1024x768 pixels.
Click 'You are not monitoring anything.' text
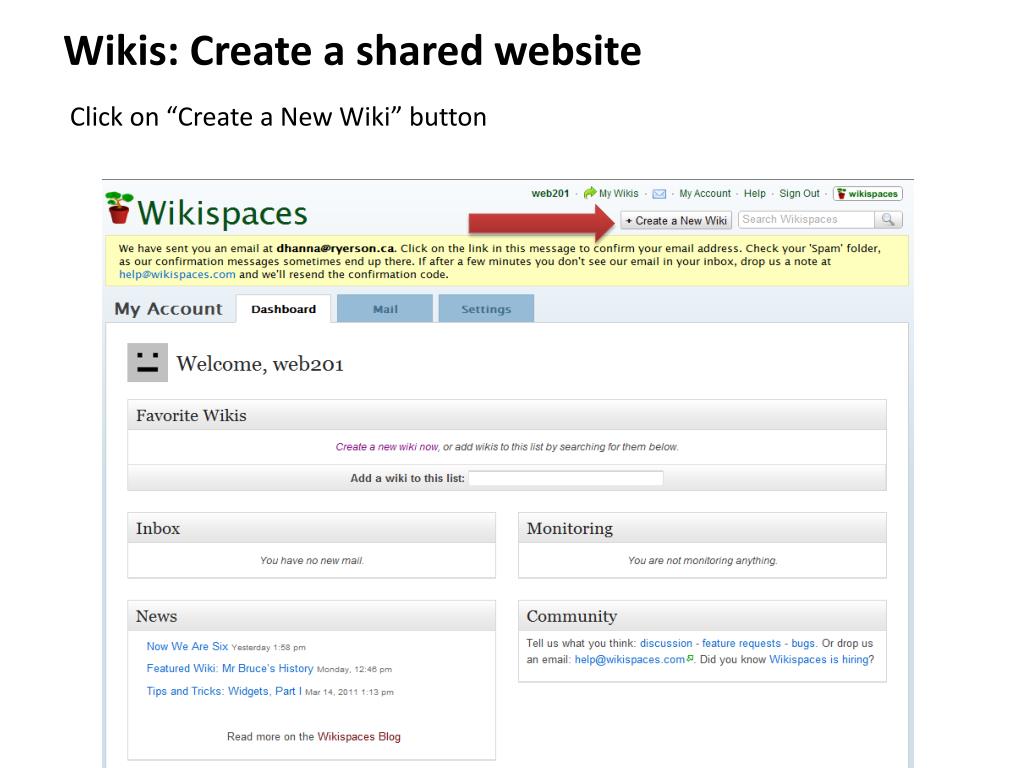(703, 560)
